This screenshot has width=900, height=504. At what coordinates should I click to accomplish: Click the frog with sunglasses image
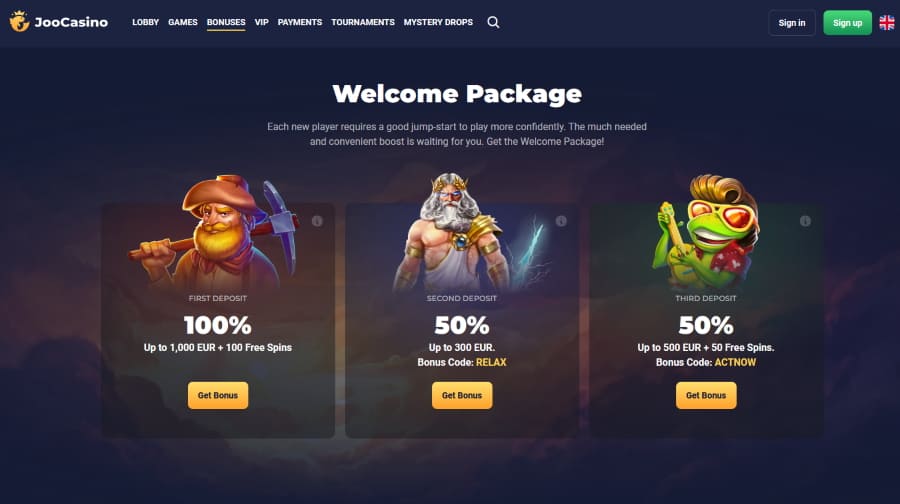click(707, 232)
